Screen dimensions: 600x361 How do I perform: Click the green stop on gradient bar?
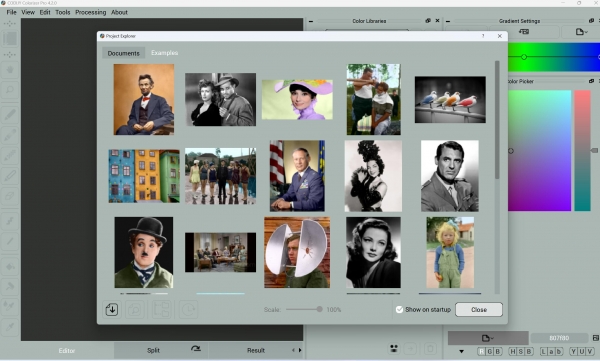524,57
